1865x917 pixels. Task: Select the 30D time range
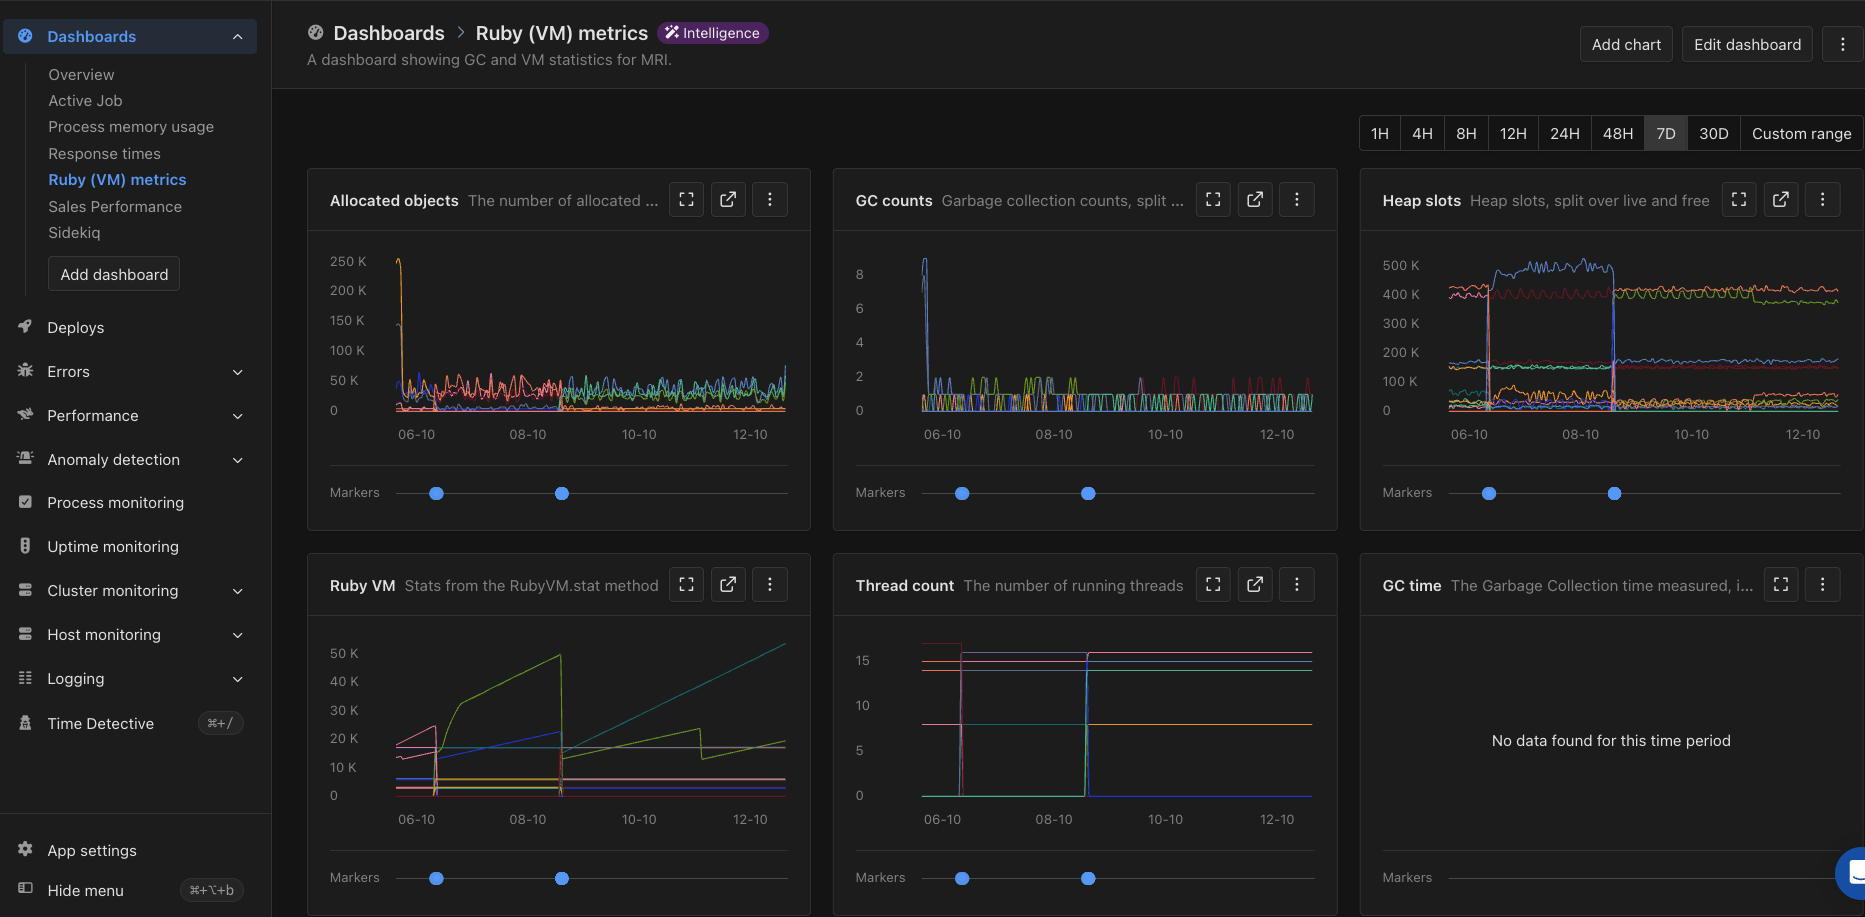click(1714, 134)
